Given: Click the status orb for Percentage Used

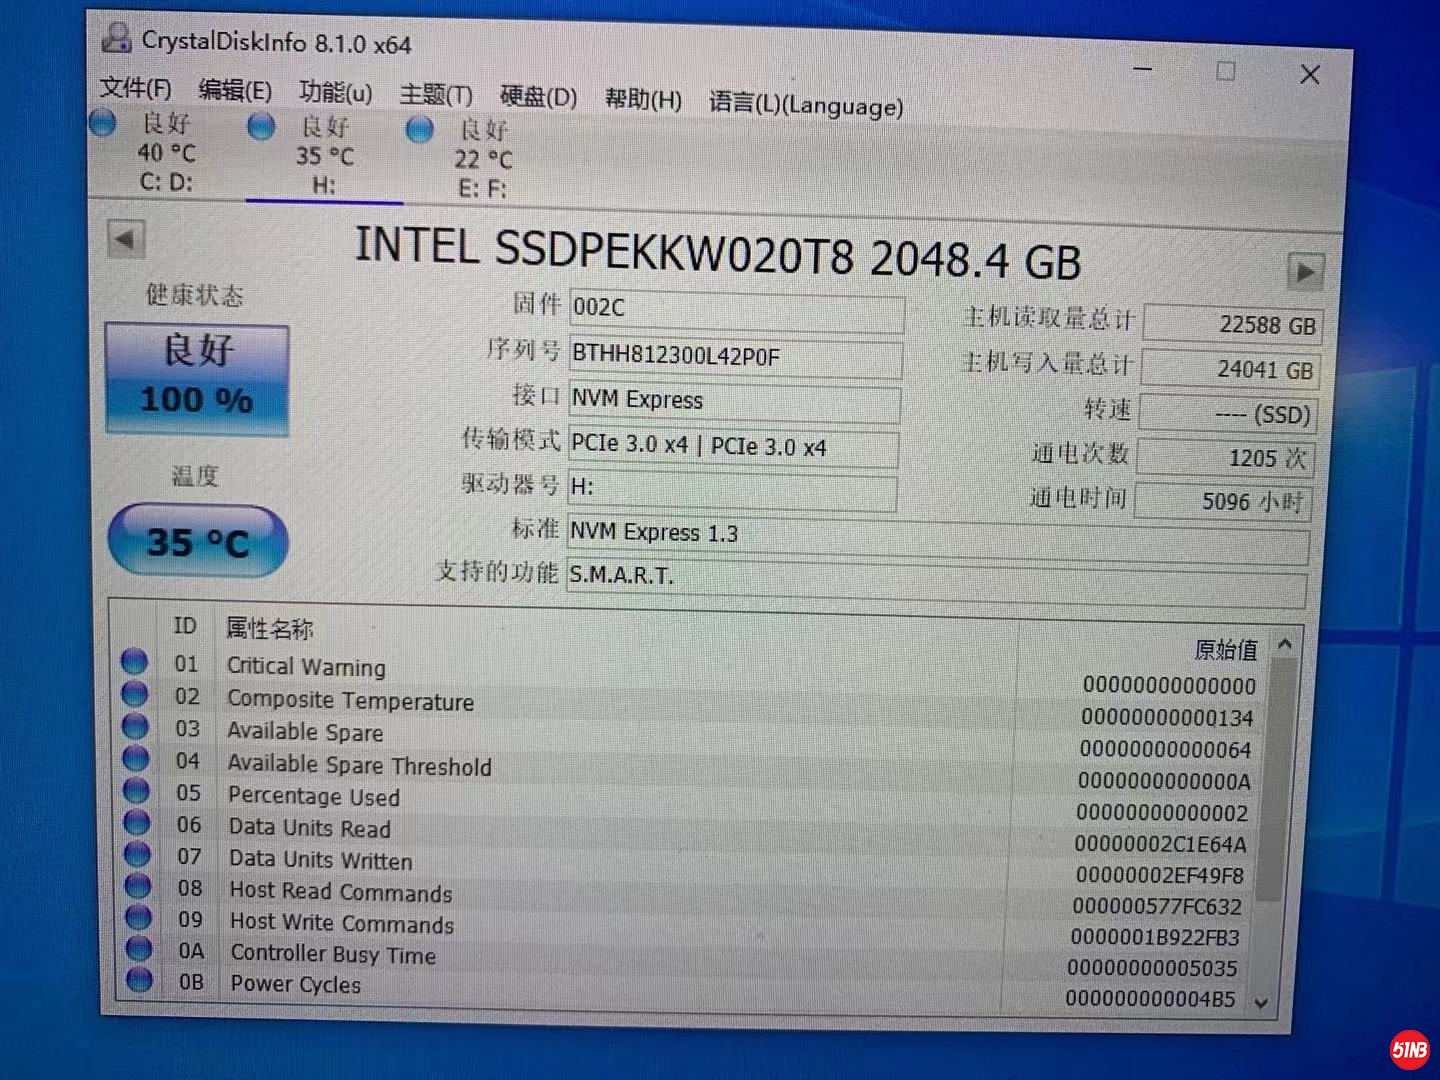Looking at the screenshot, I should [136, 790].
